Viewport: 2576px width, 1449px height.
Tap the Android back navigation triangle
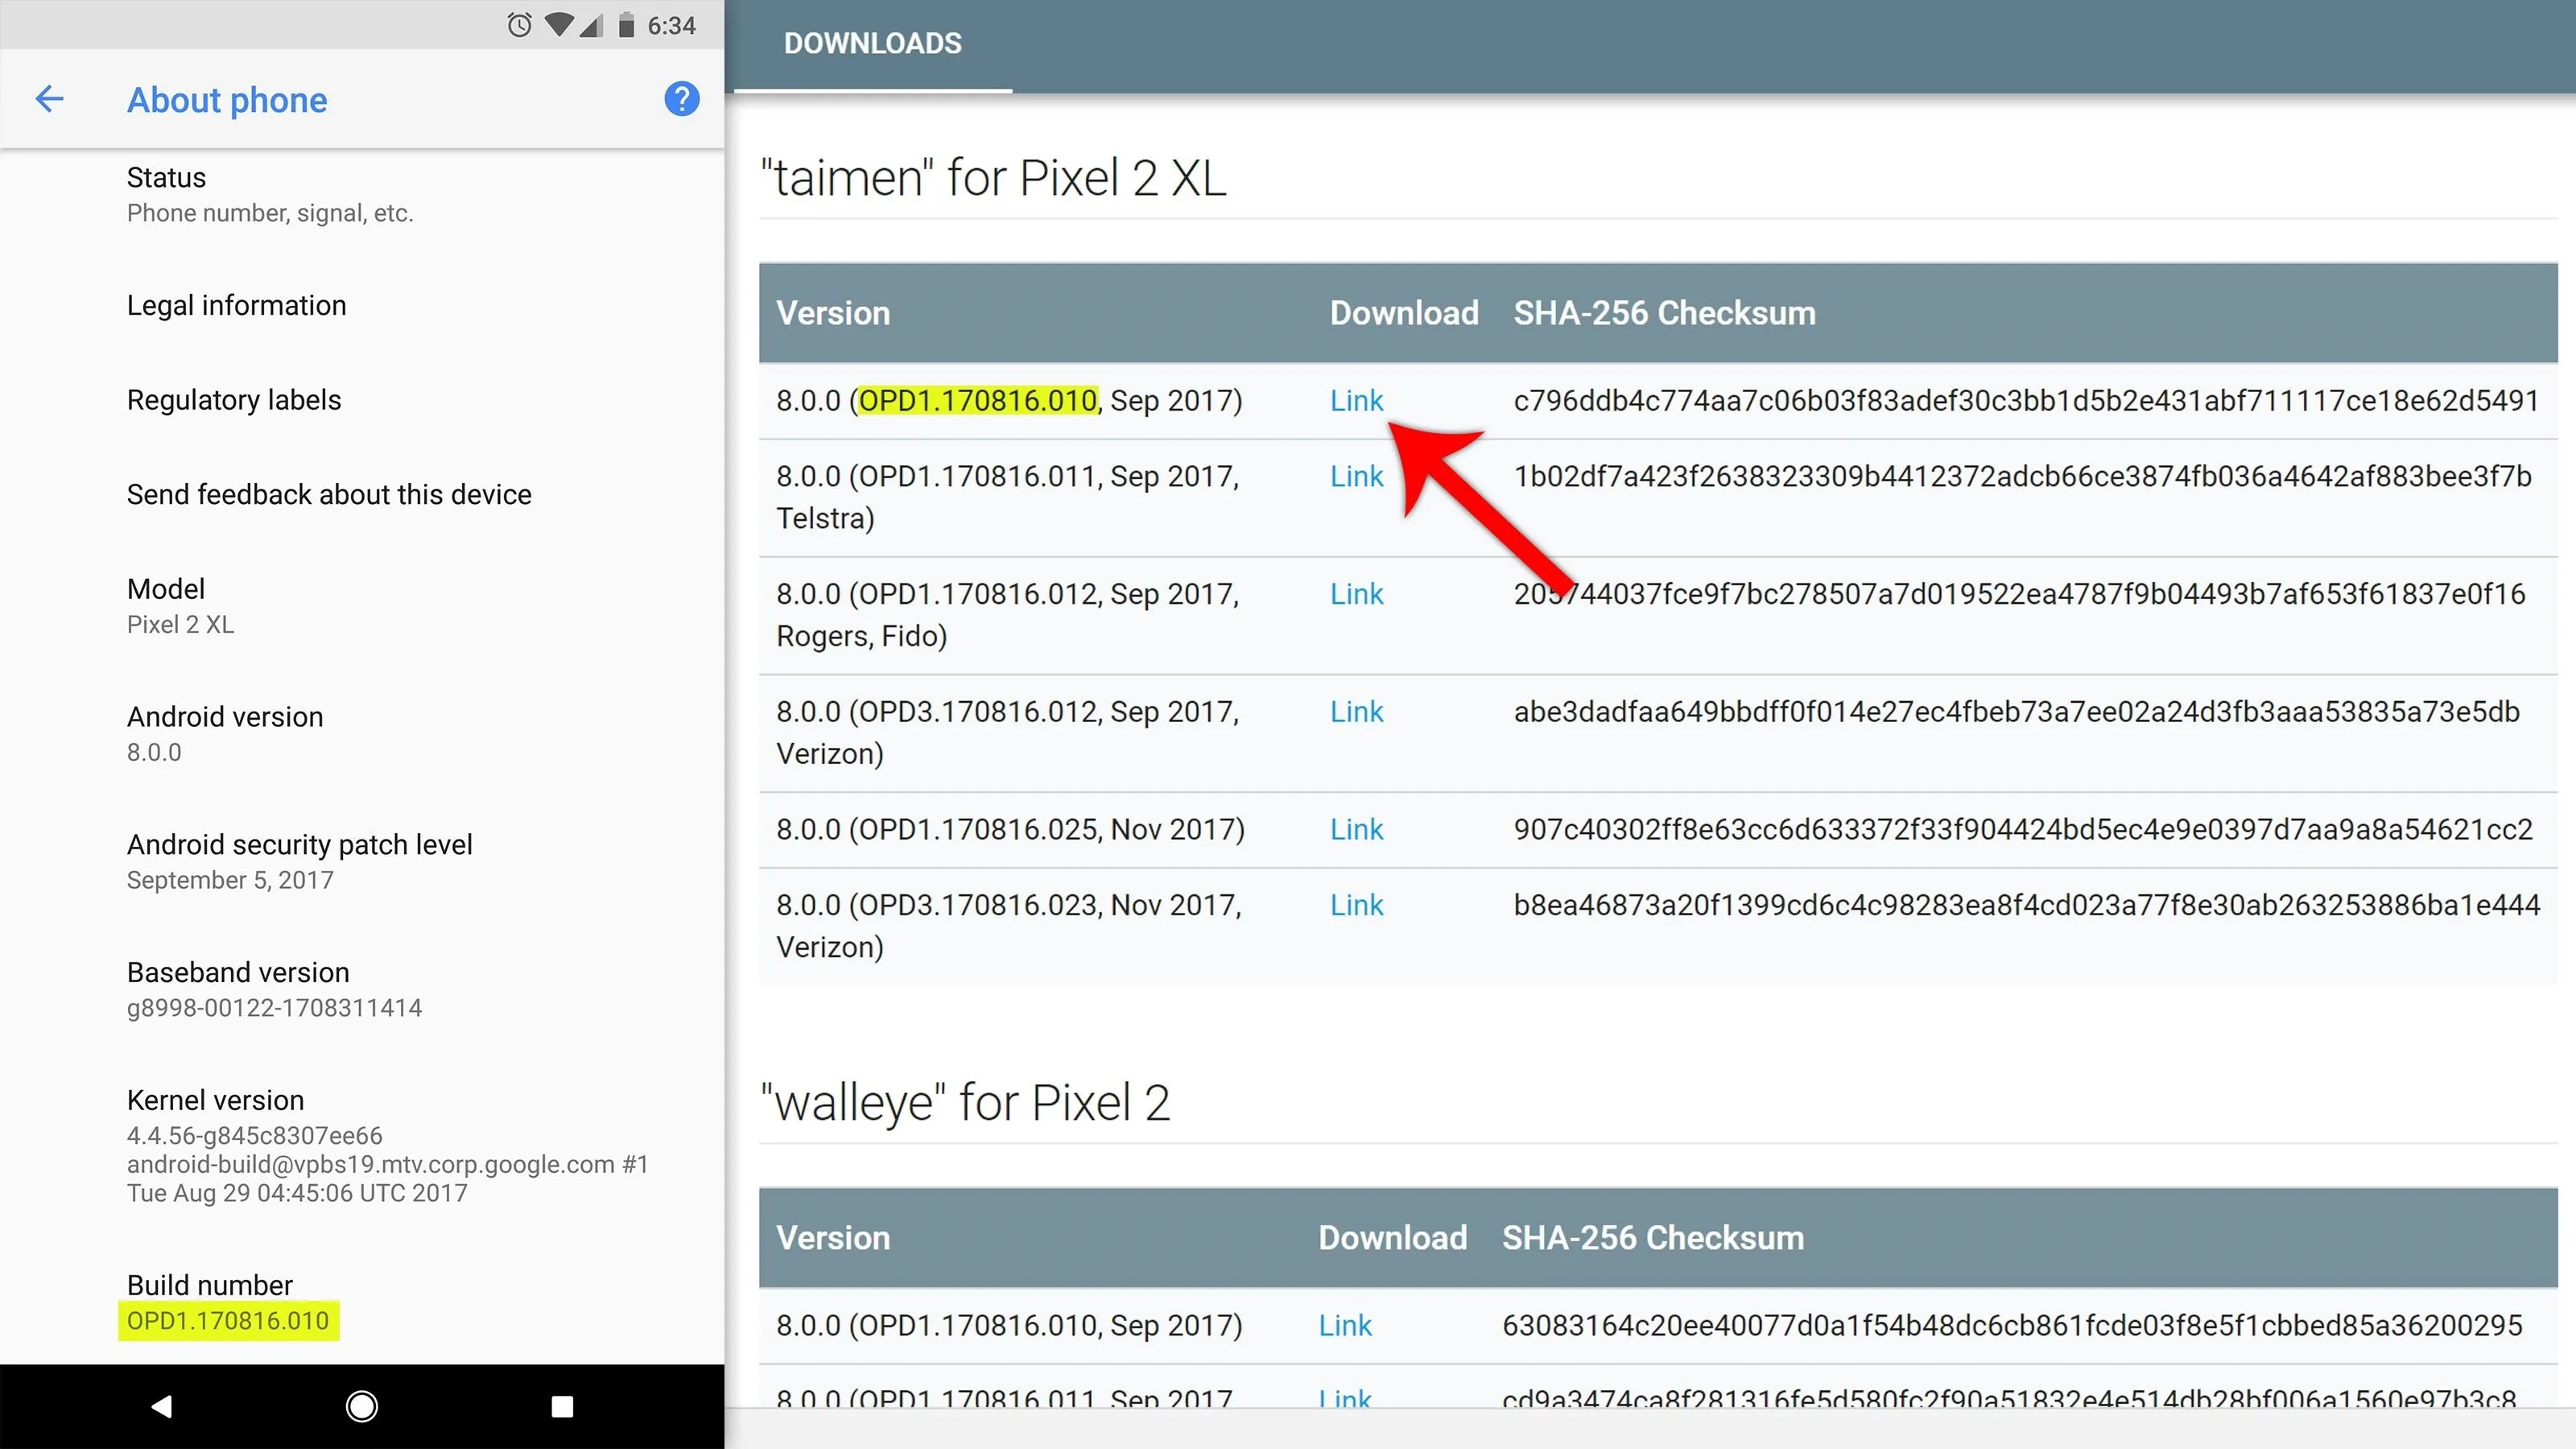[x=161, y=1406]
